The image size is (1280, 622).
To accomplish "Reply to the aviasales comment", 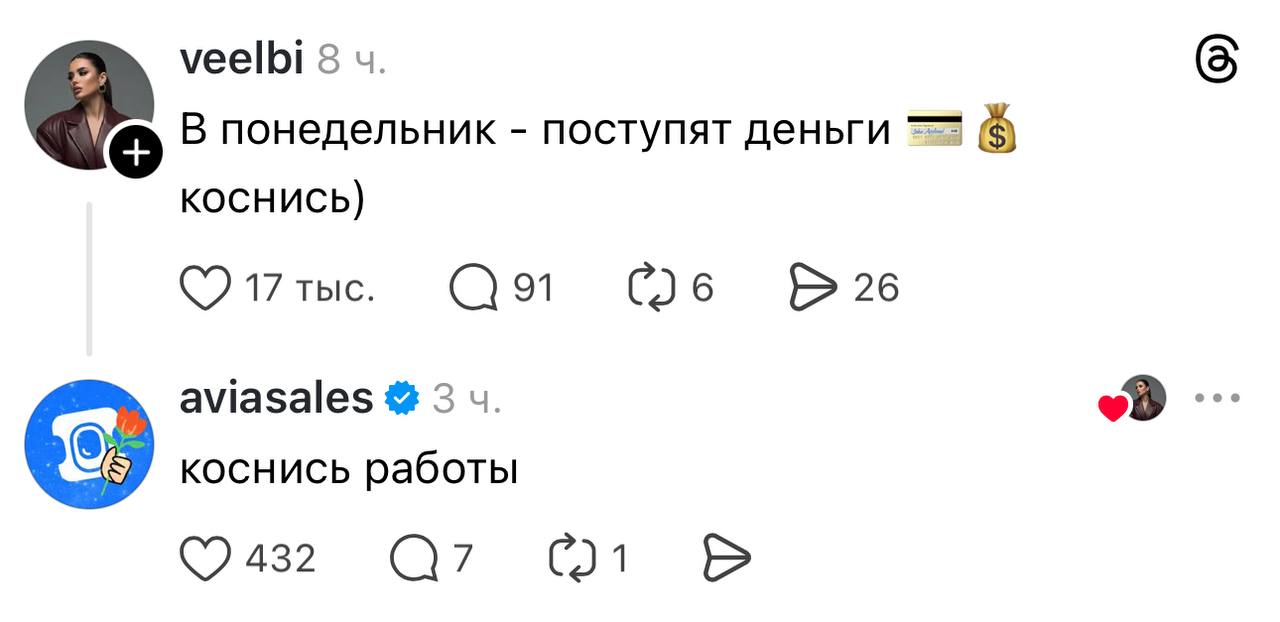I will coord(412,558).
